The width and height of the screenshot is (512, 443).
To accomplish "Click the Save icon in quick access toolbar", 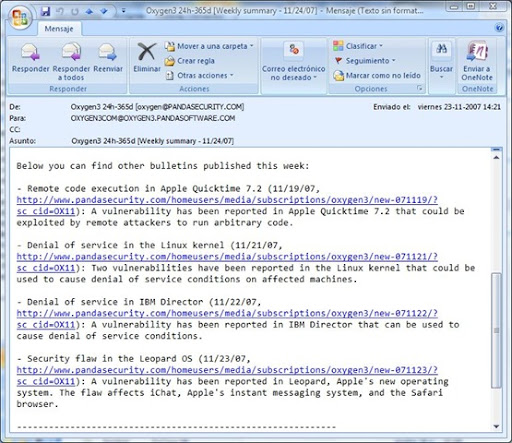I will [45, 11].
